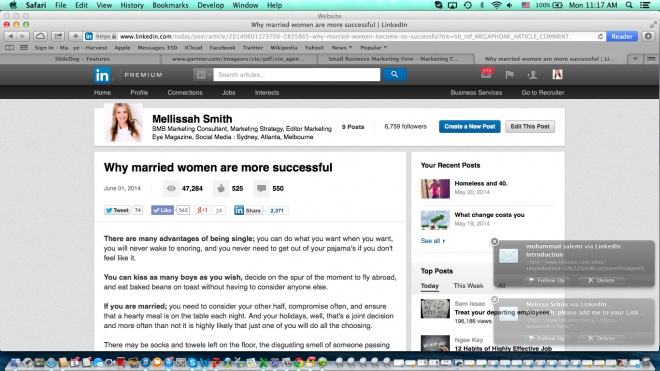Screen dimensions: 660x371
Task: Dismiss the Melissa Schilo notification
Action: click(495, 299)
